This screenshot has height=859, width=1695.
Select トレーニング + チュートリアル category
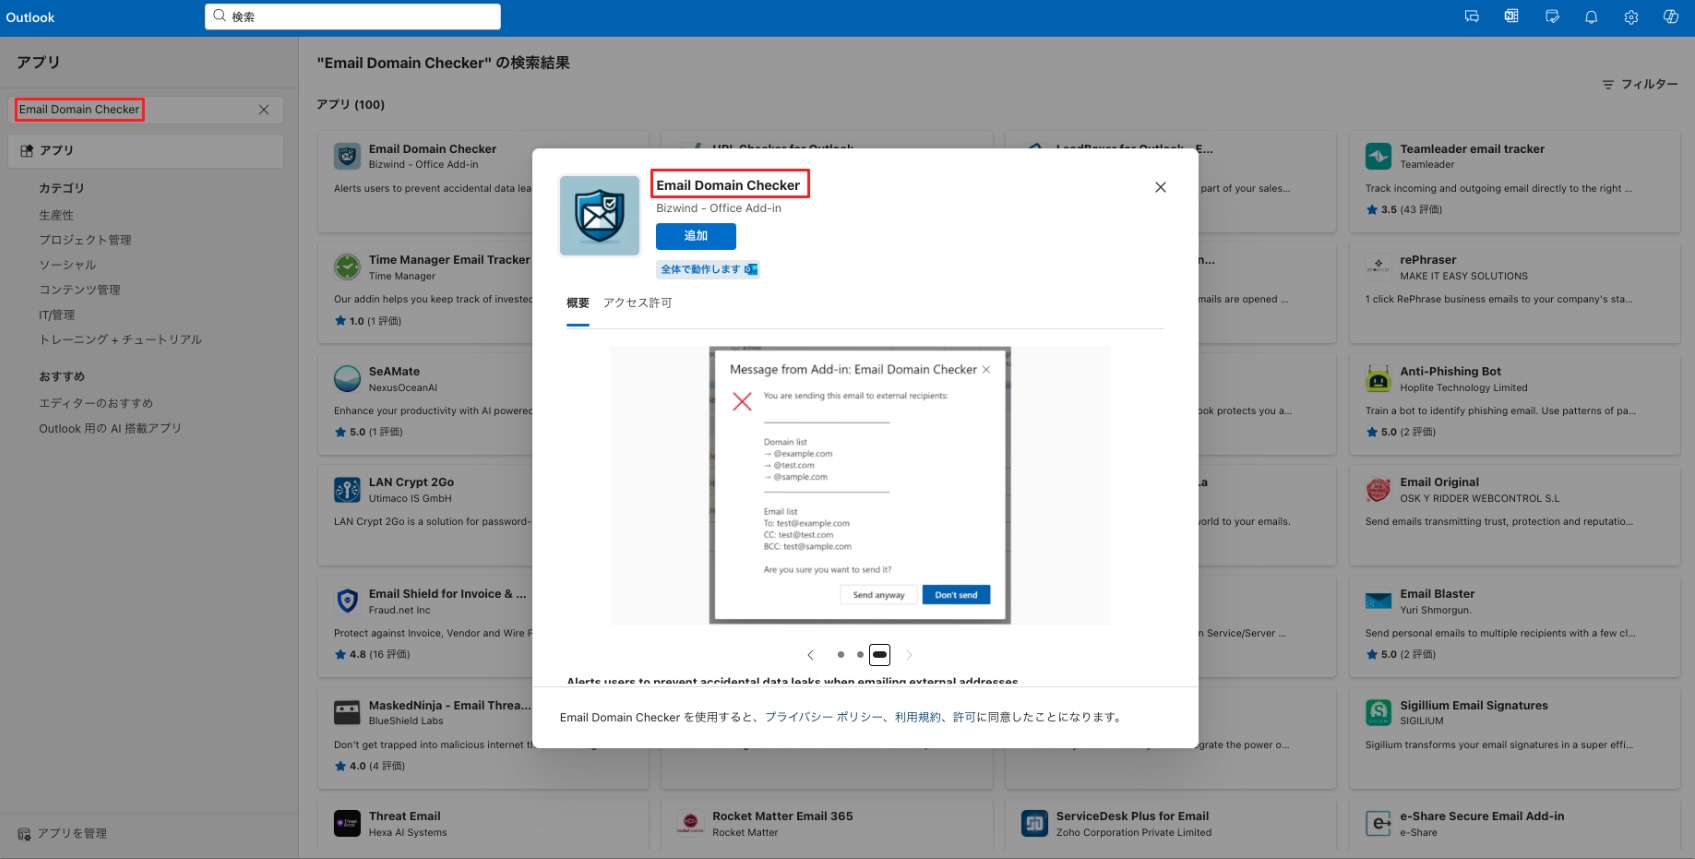(x=120, y=340)
